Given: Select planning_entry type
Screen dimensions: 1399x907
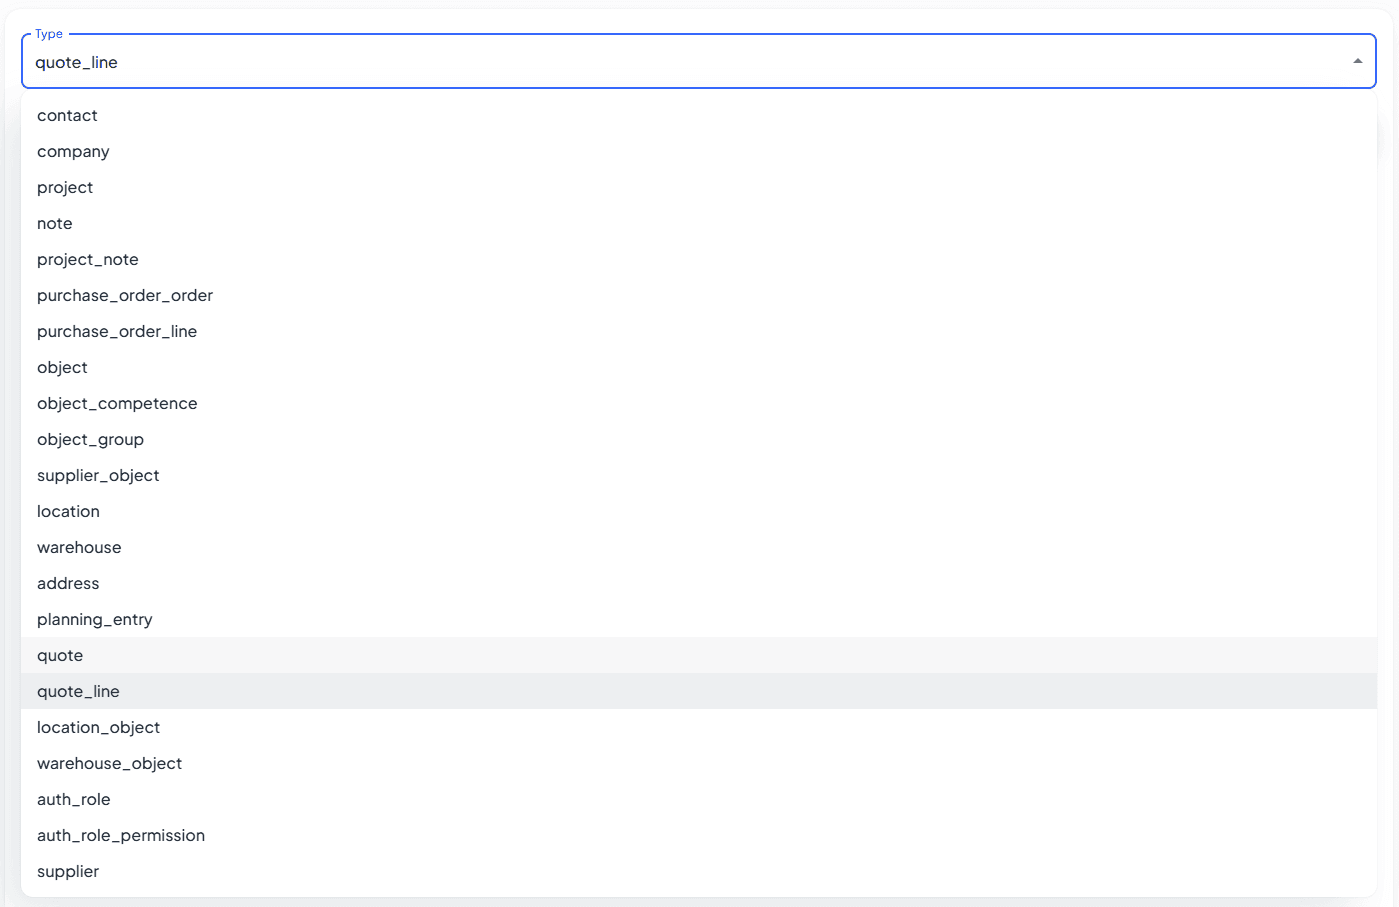Looking at the screenshot, I should click(x=95, y=620).
